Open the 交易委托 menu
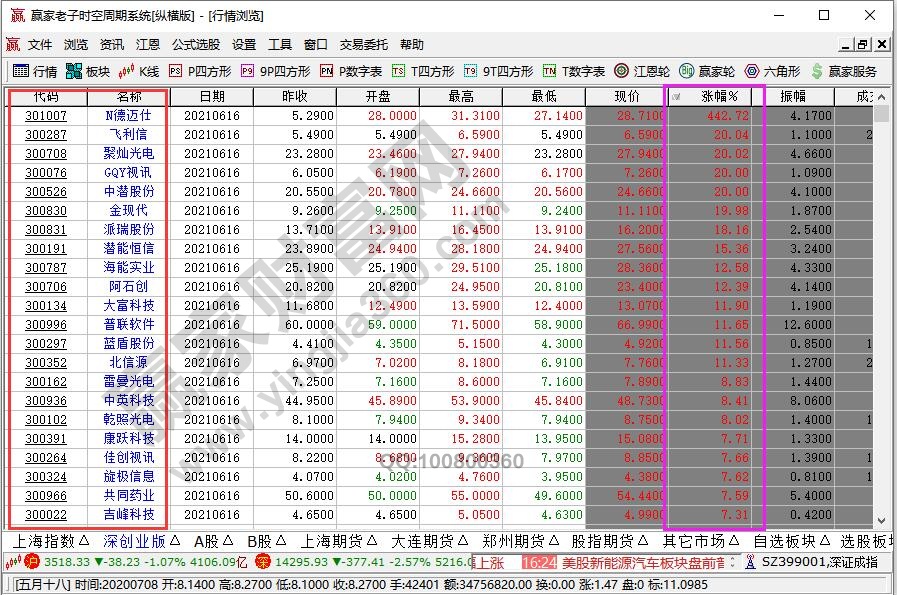 [x=364, y=45]
